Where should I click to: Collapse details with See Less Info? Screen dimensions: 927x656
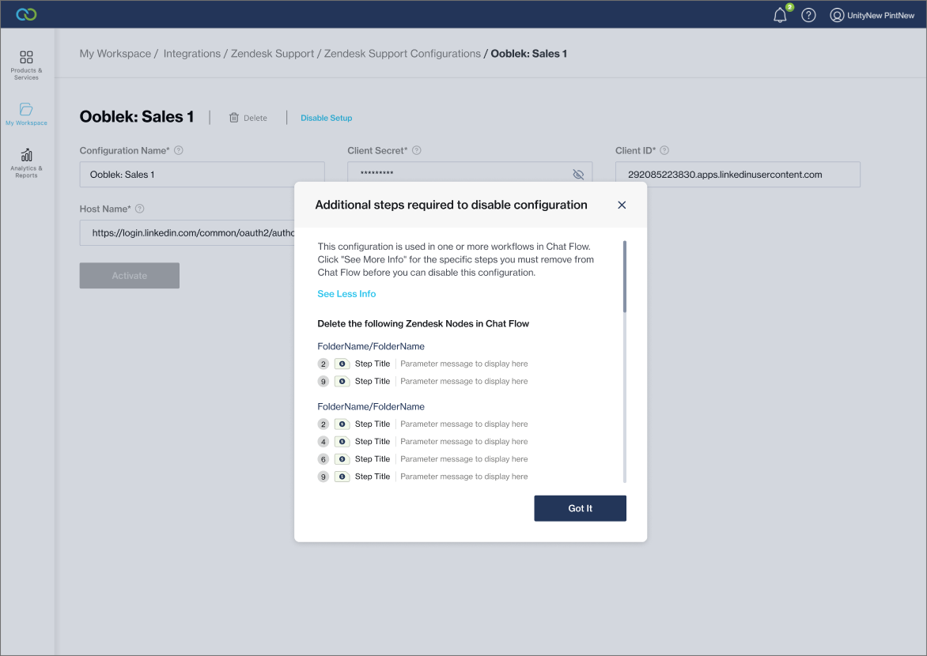click(x=346, y=294)
